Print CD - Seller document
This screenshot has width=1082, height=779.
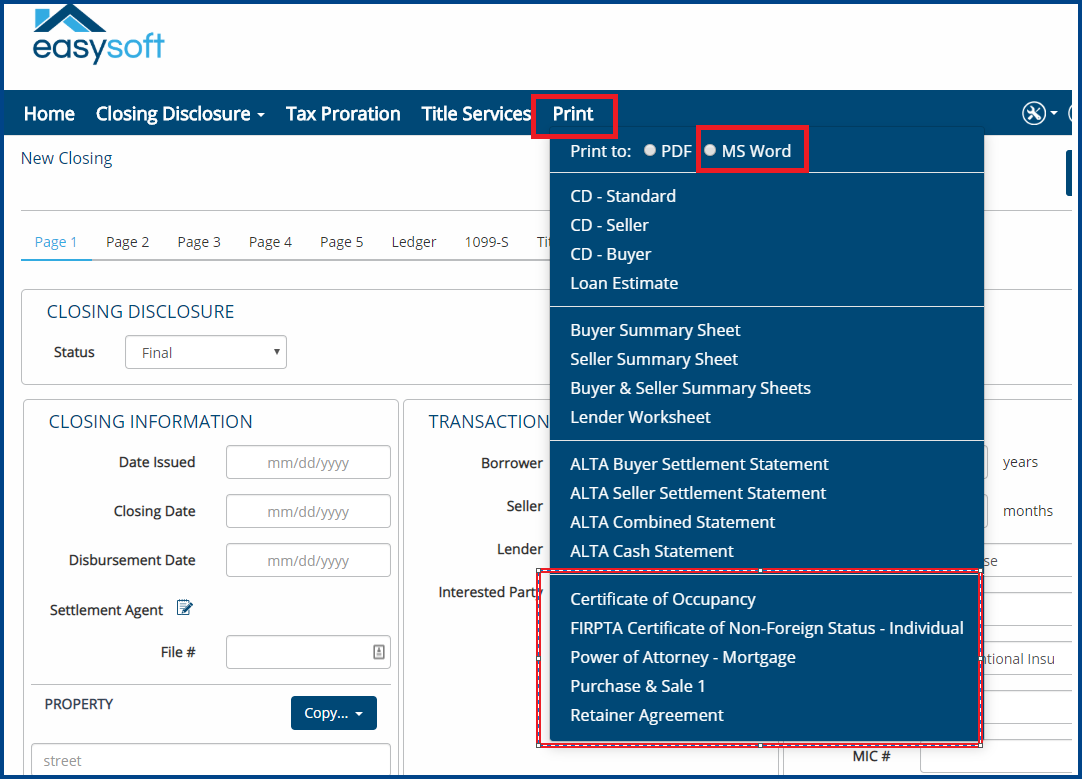[x=609, y=225]
